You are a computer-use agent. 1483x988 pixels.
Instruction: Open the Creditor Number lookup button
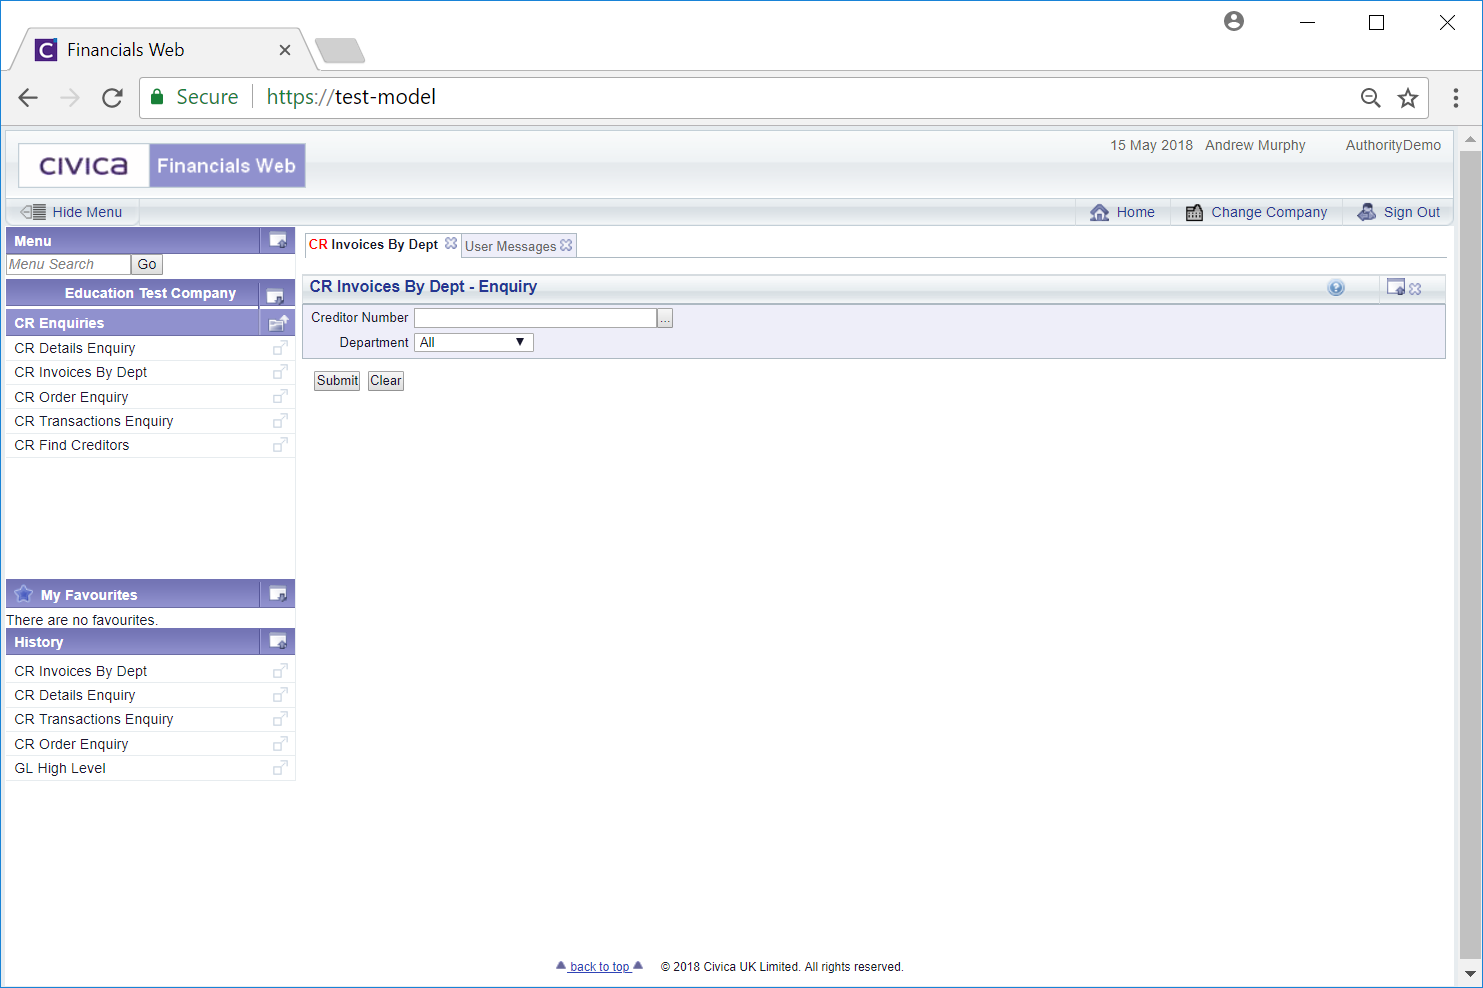click(665, 318)
